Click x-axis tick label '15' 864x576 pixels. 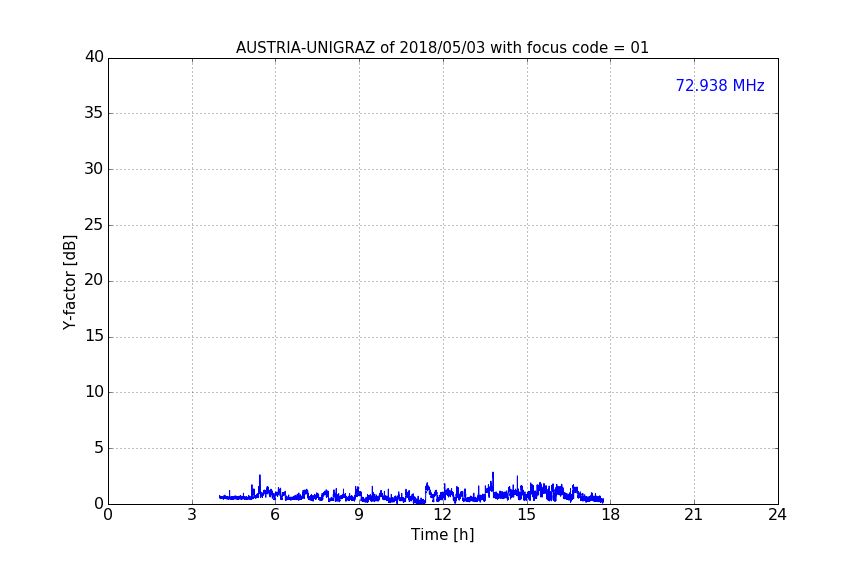pyautogui.click(x=526, y=515)
